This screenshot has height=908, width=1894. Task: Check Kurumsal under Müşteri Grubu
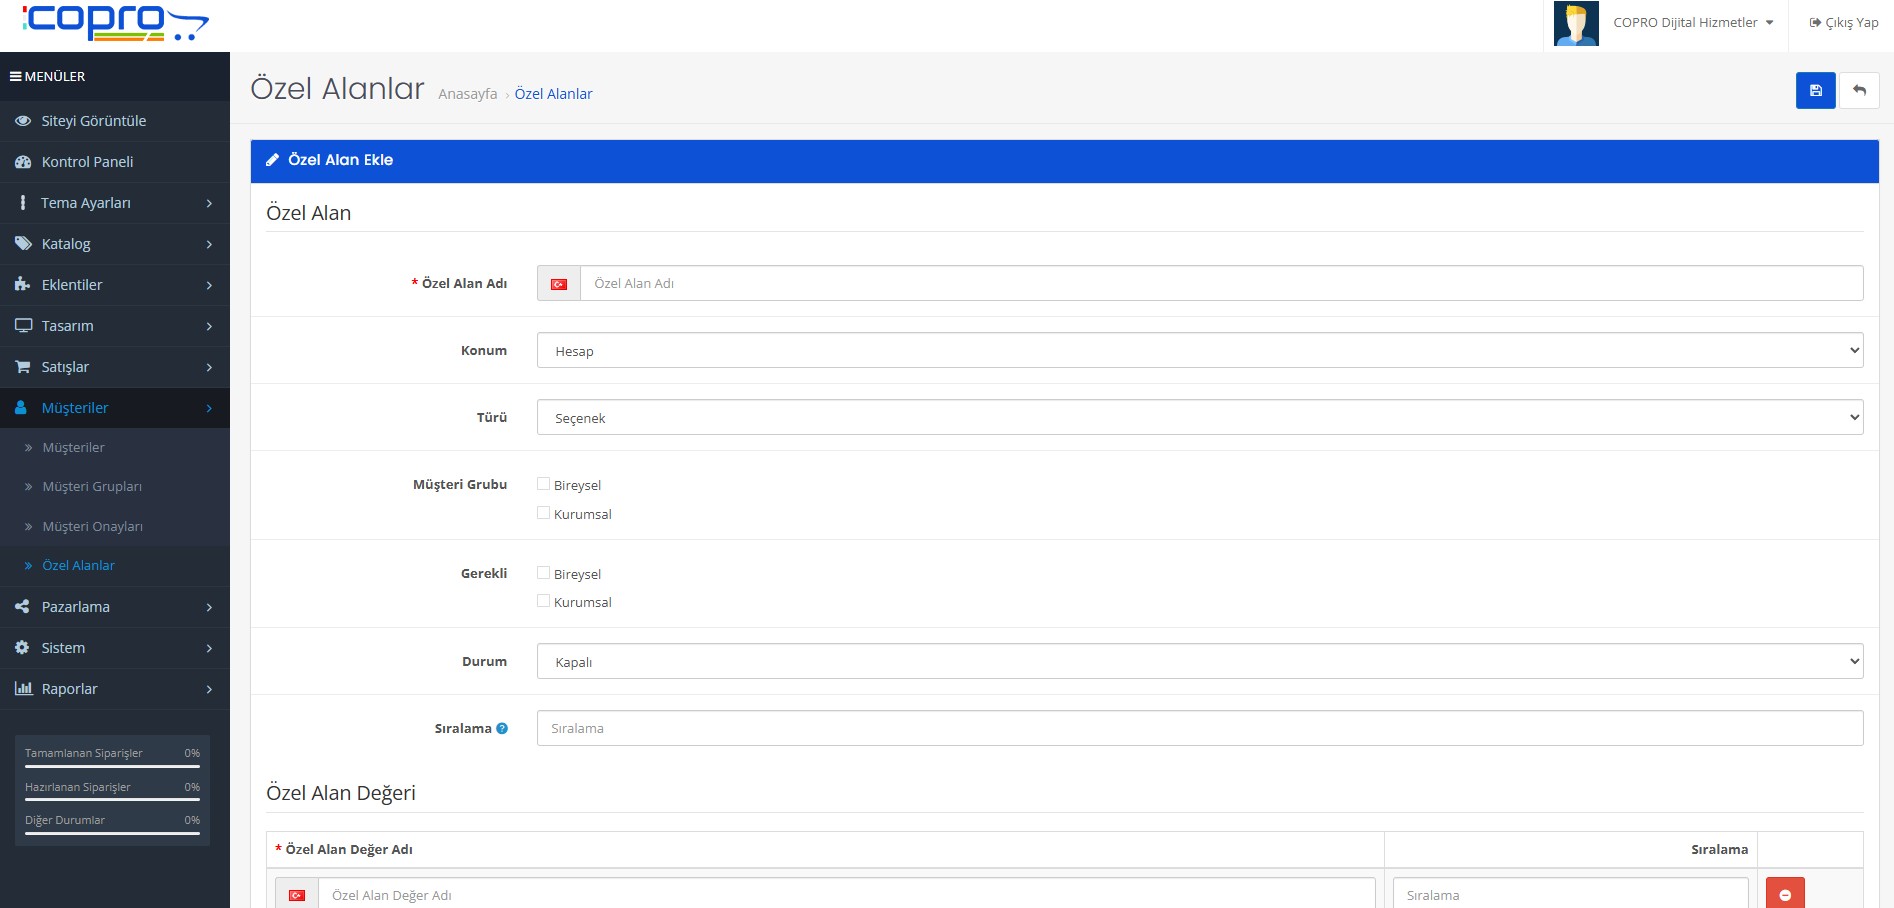point(544,513)
